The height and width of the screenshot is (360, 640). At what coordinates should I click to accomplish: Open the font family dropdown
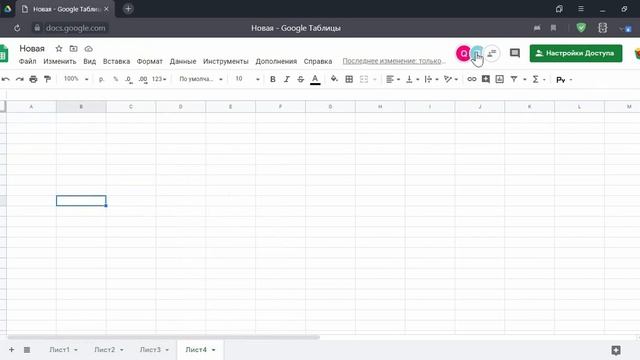click(201, 79)
